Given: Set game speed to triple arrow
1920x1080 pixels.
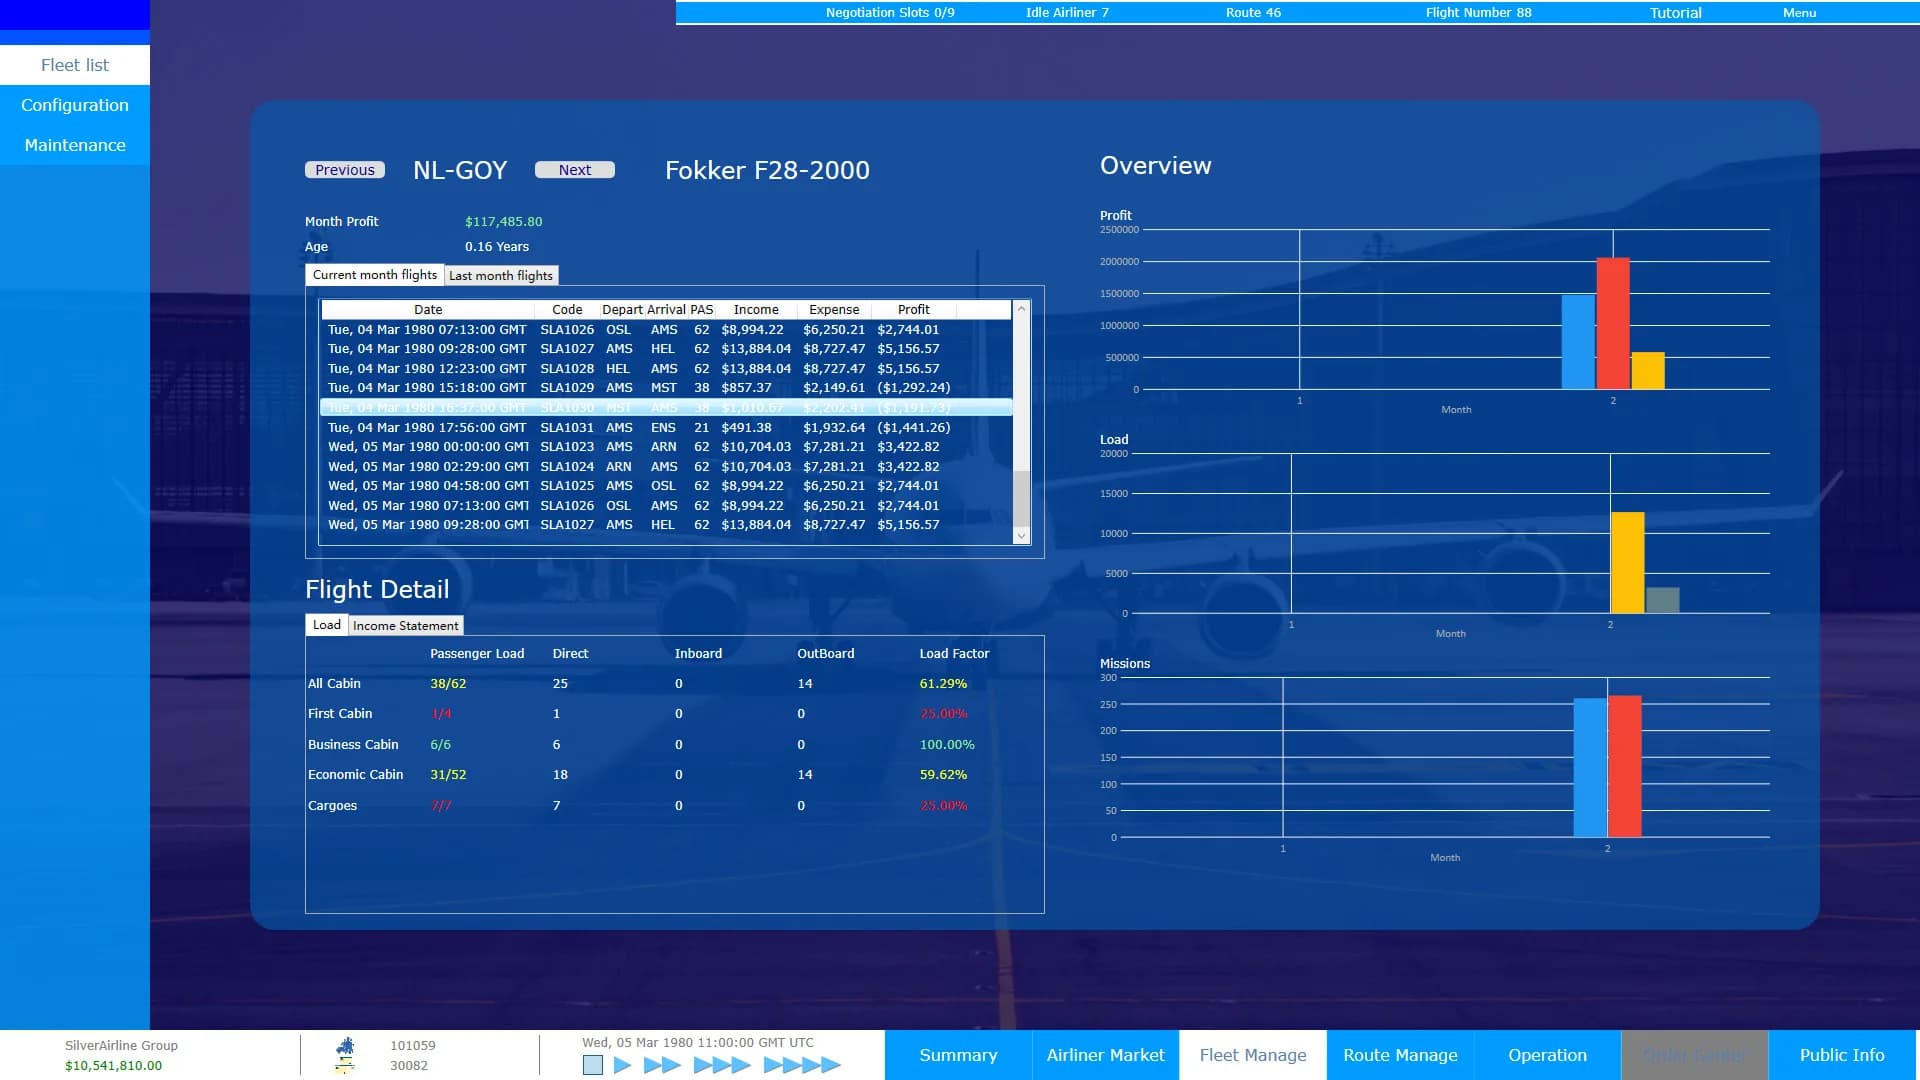Looking at the screenshot, I should [x=721, y=1065].
